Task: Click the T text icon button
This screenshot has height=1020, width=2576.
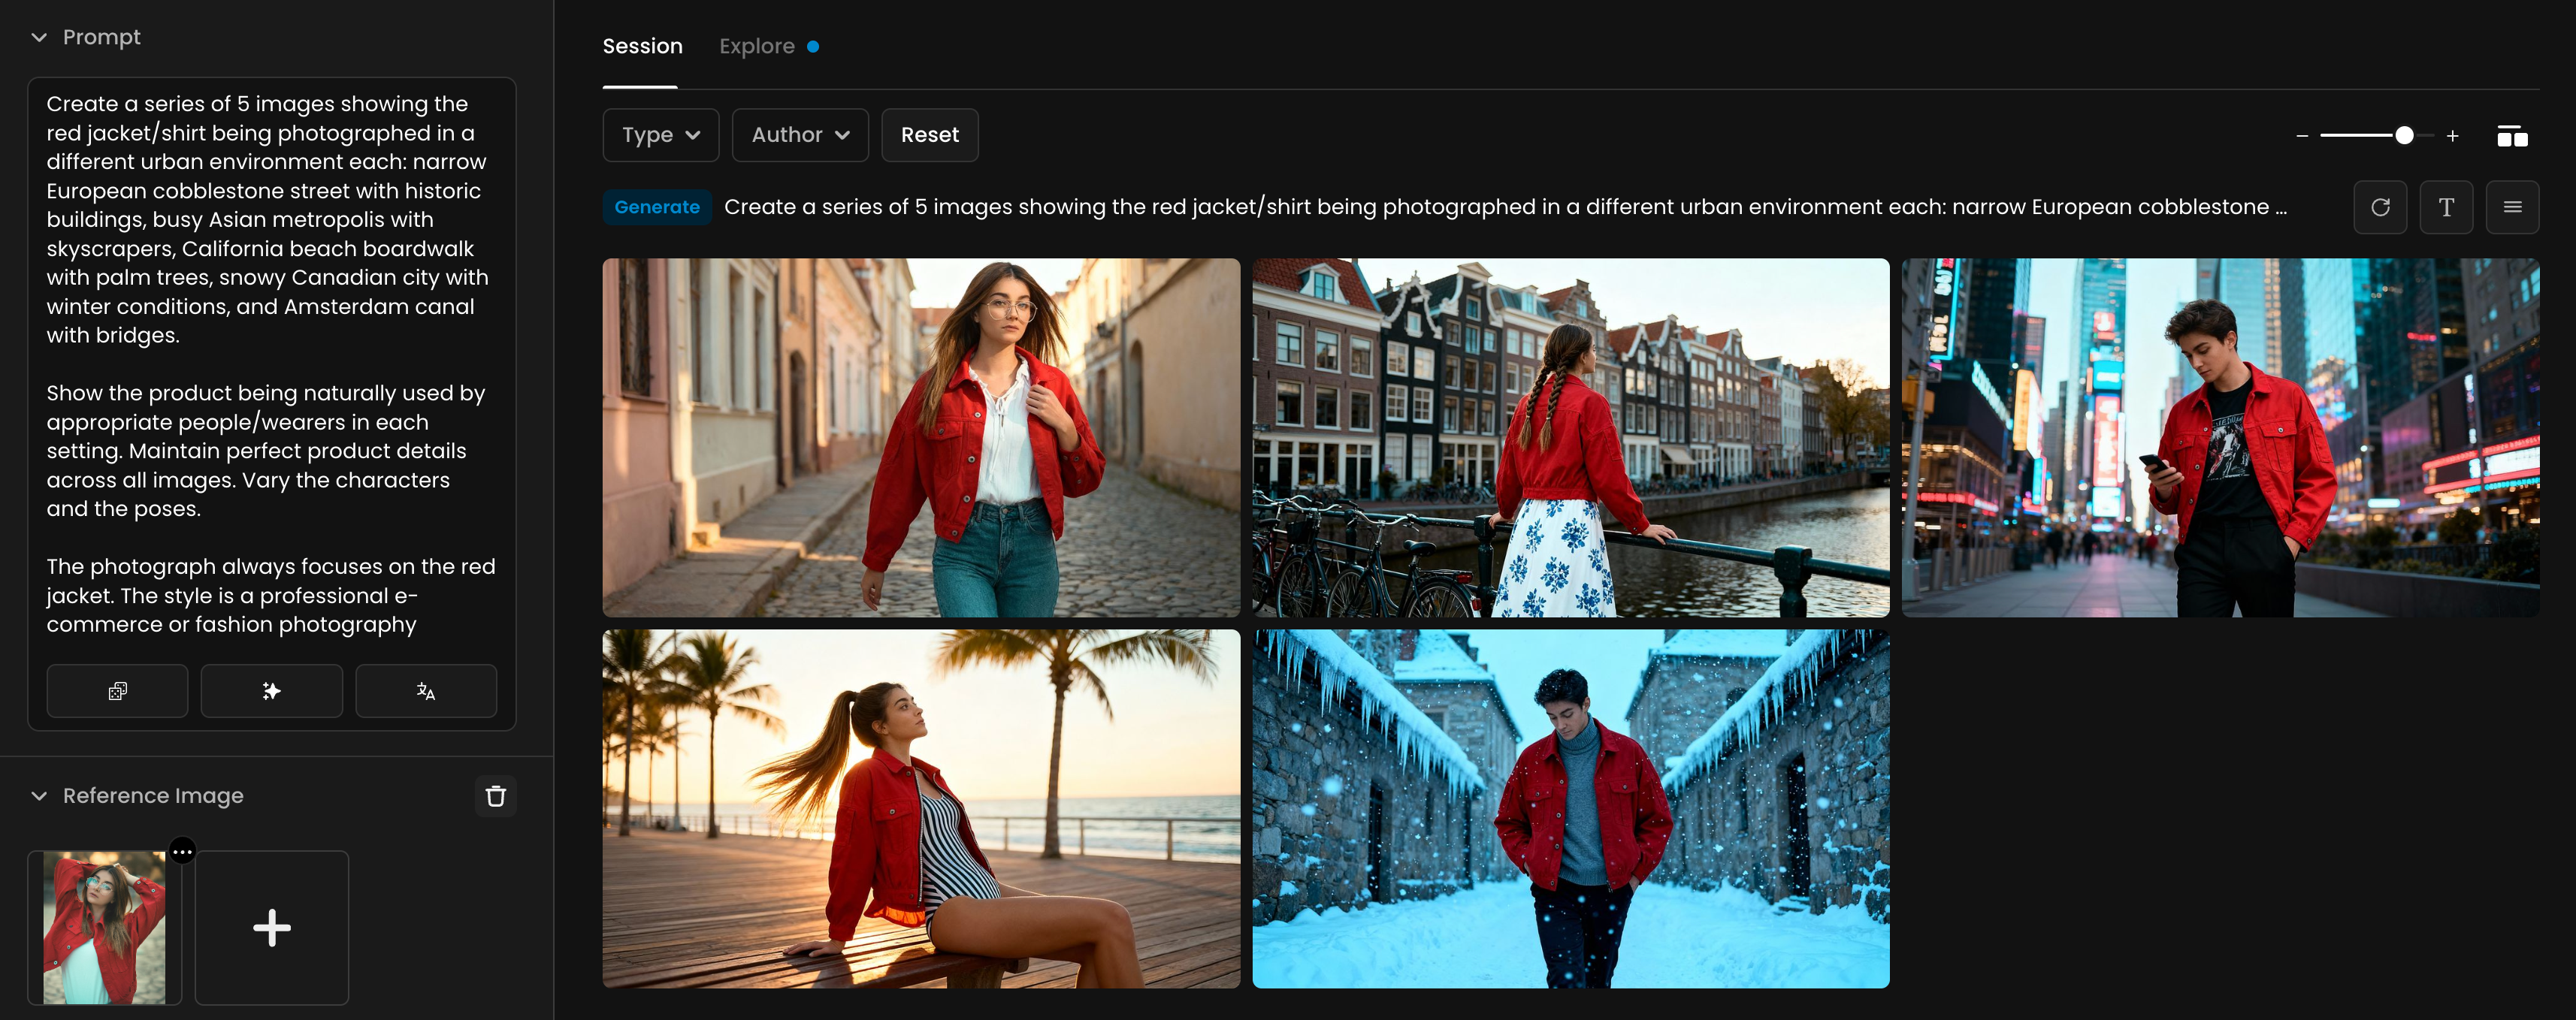Action: 2445,207
